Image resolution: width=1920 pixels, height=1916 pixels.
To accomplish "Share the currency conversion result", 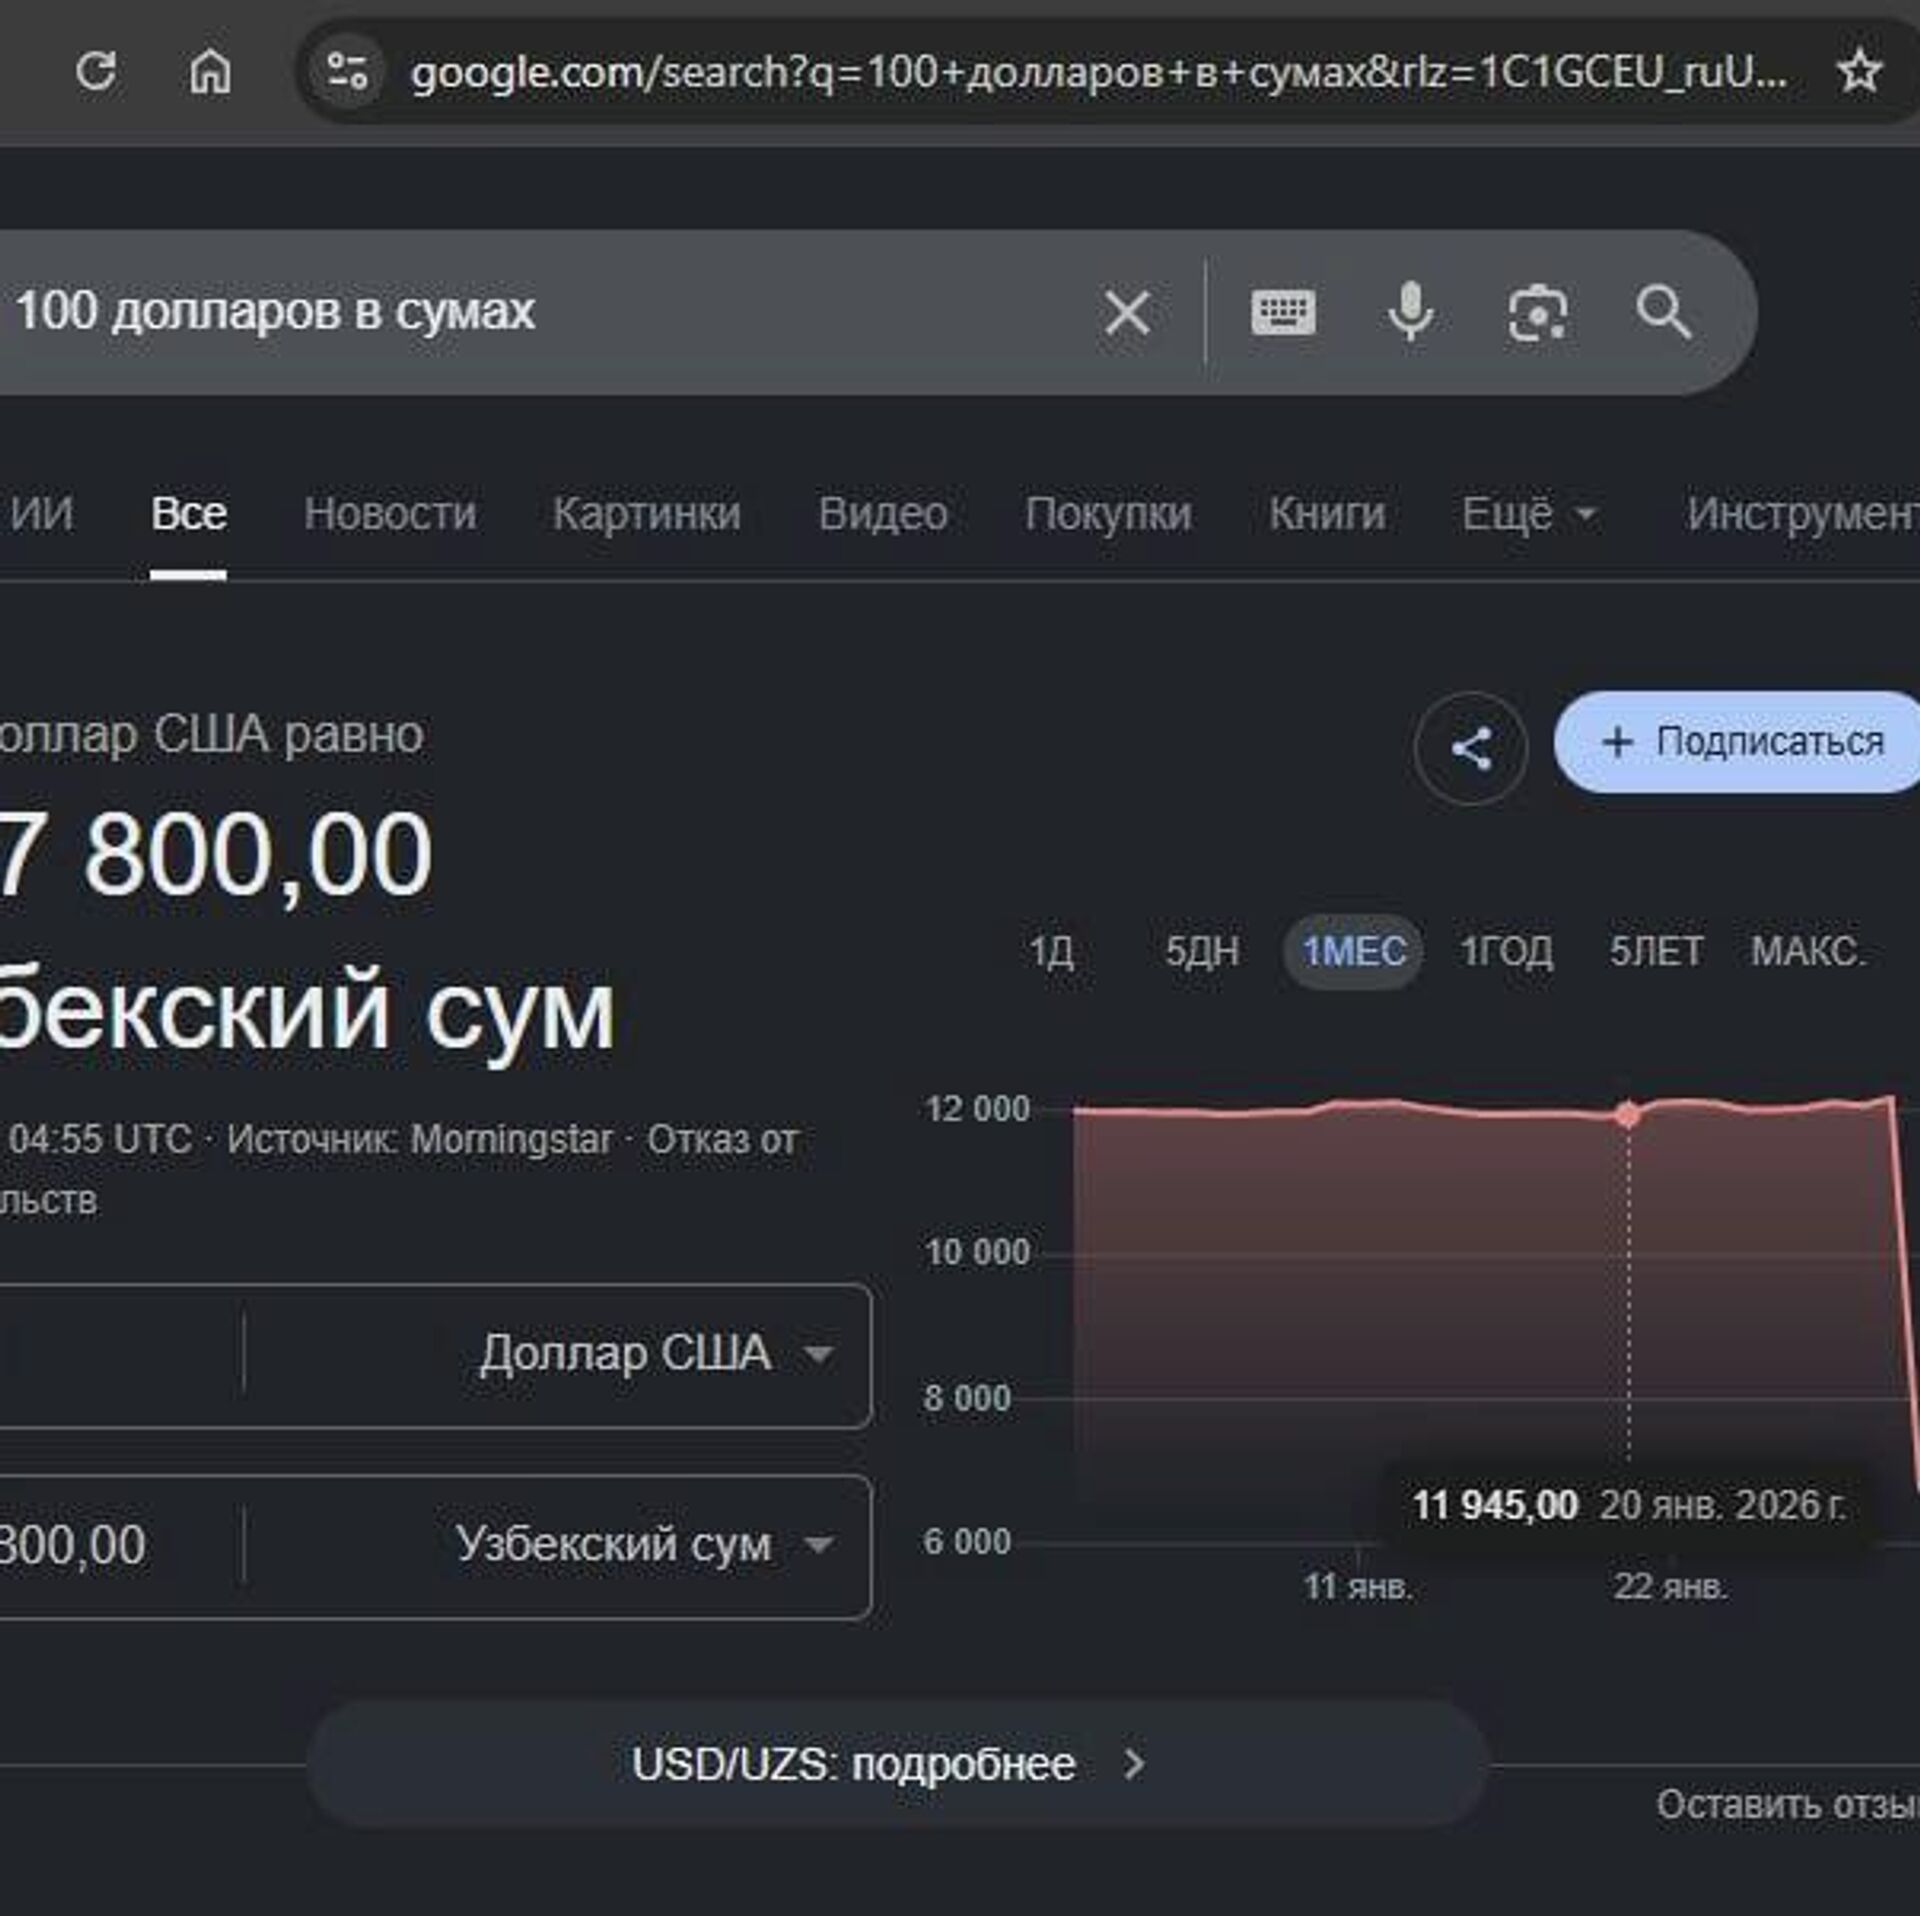I will (x=1470, y=748).
